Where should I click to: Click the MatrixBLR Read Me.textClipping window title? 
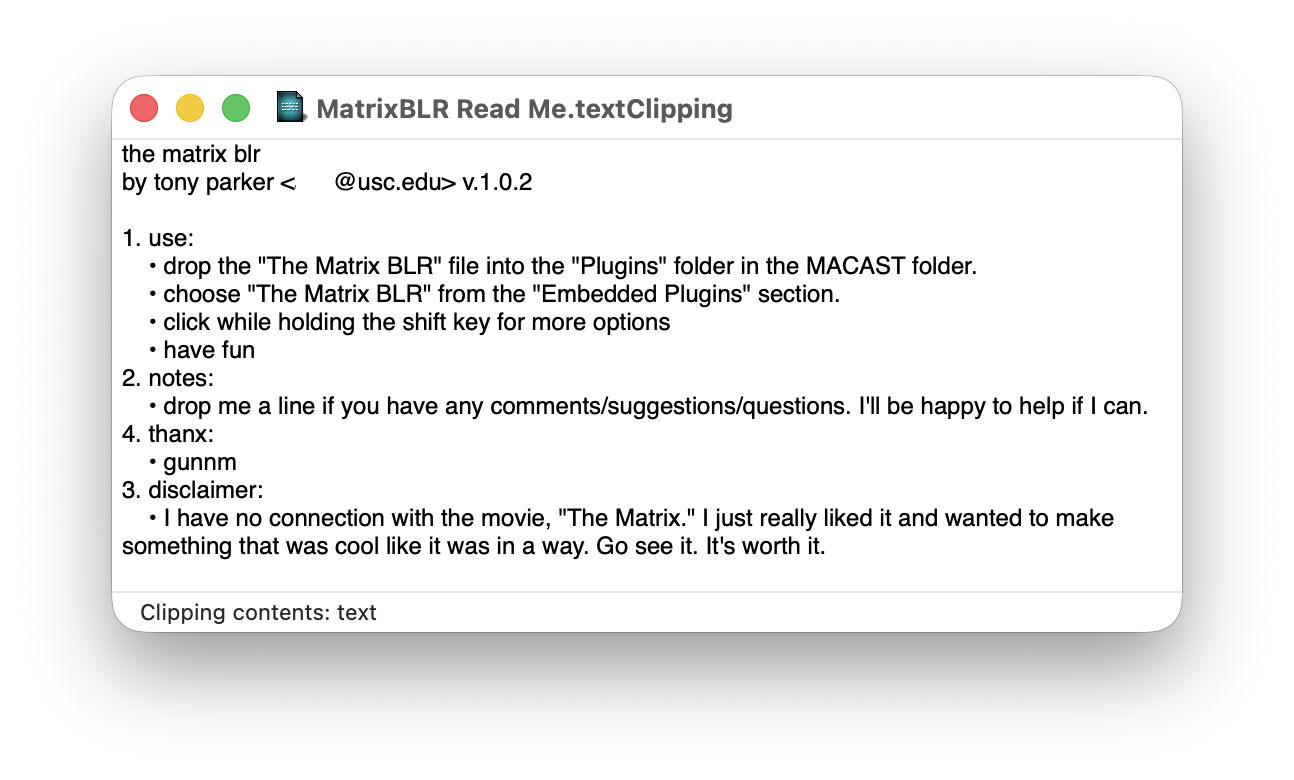pyautogui.click(x=524, y=108)
